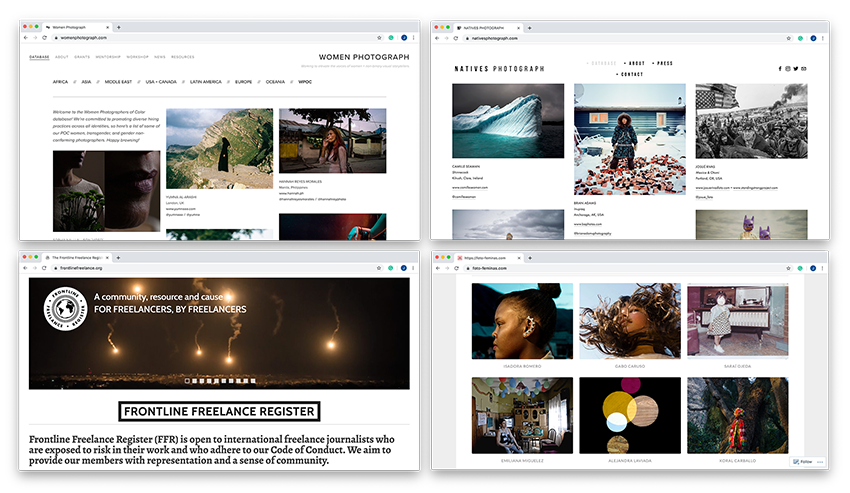Click Frontline Freelance Register globe logo
The height and width of the screenshot is (493, 850).
coord(66,309)
